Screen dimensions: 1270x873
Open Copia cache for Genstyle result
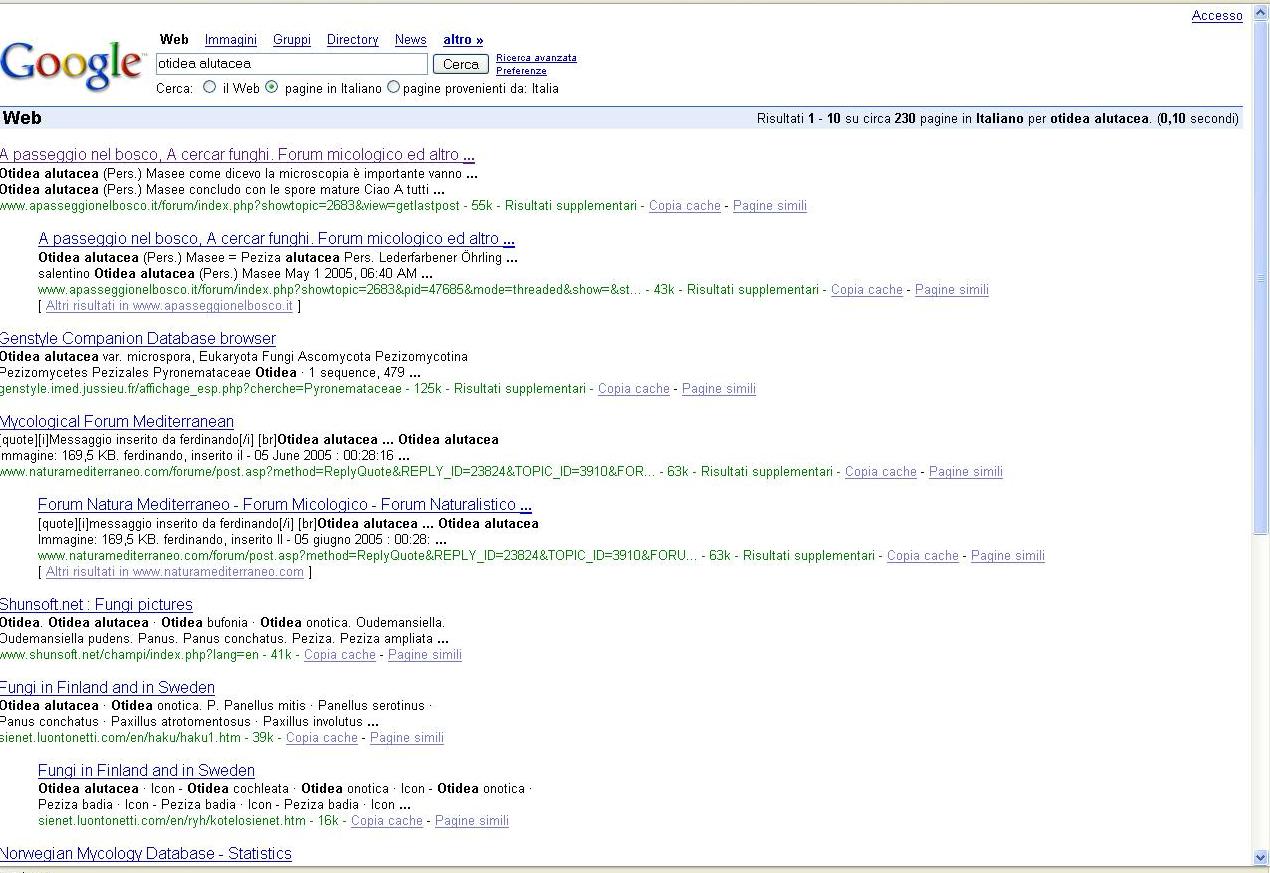[634, 389]
